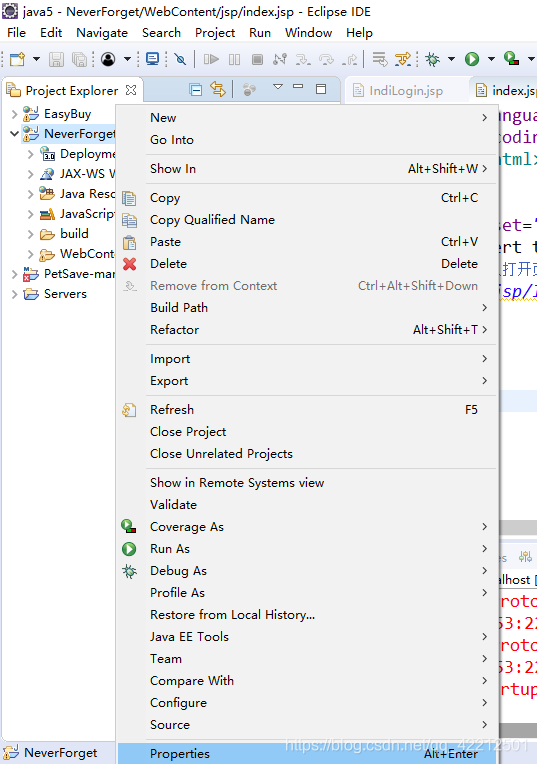
Task: Open the New file dropdown arrow
Action: pyautogui.click(x=37, y=59)
